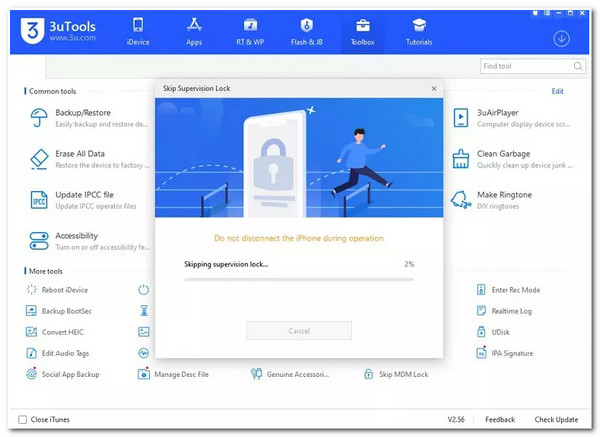Click the download manager arrow icon
This screenshot has width=600, height=437.
(x=561, y=39)
